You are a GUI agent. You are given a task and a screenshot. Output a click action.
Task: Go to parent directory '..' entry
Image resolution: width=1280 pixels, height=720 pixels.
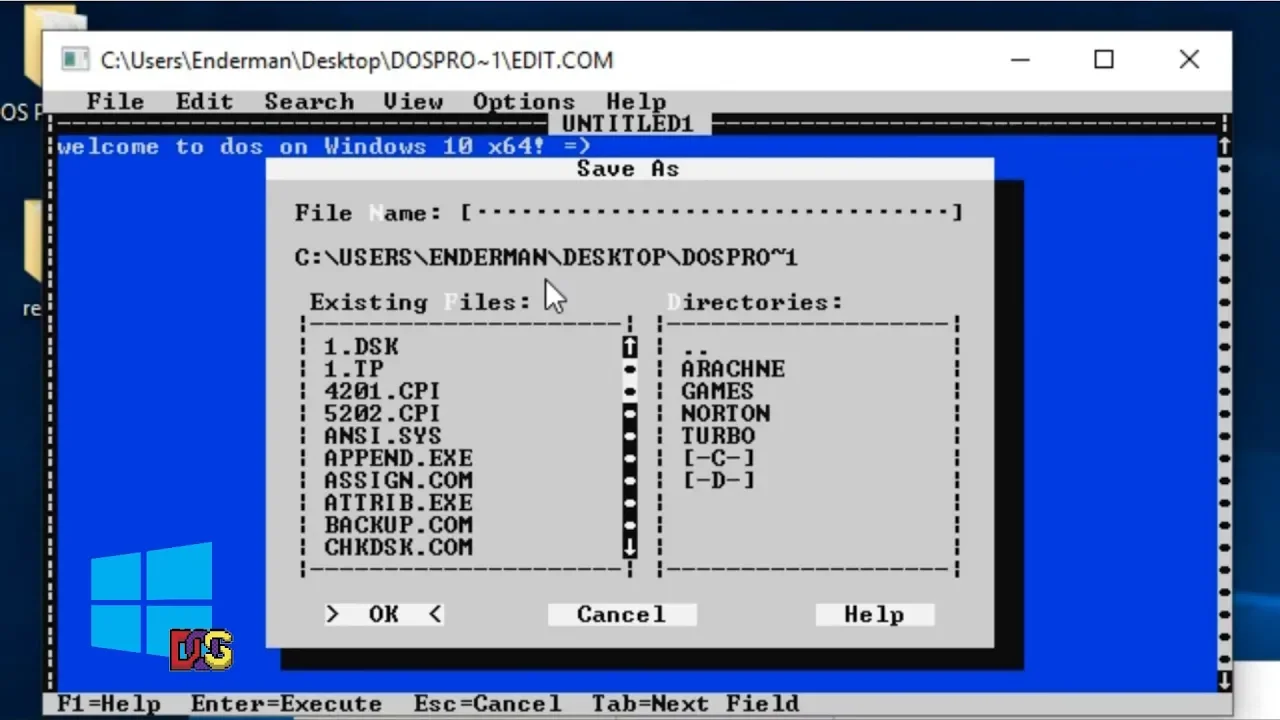(x=695, y=347)
